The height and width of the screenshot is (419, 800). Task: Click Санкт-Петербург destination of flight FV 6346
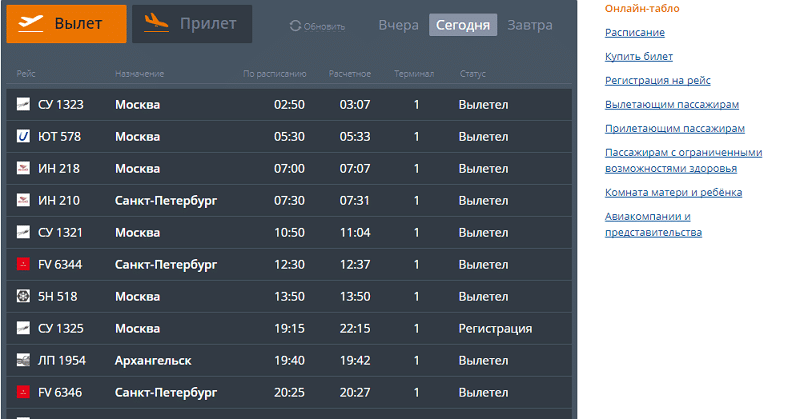click(x=166, y=392)
